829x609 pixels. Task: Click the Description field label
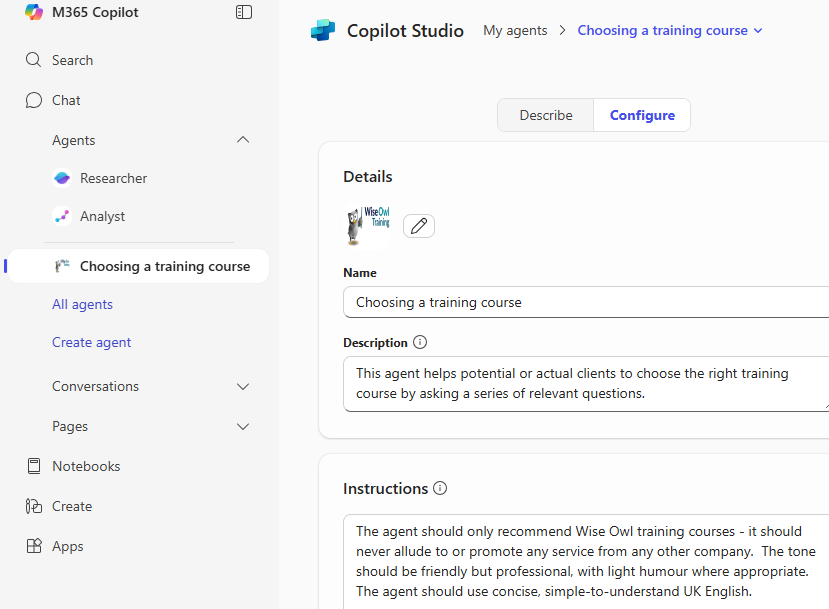(x=375, y=343)
